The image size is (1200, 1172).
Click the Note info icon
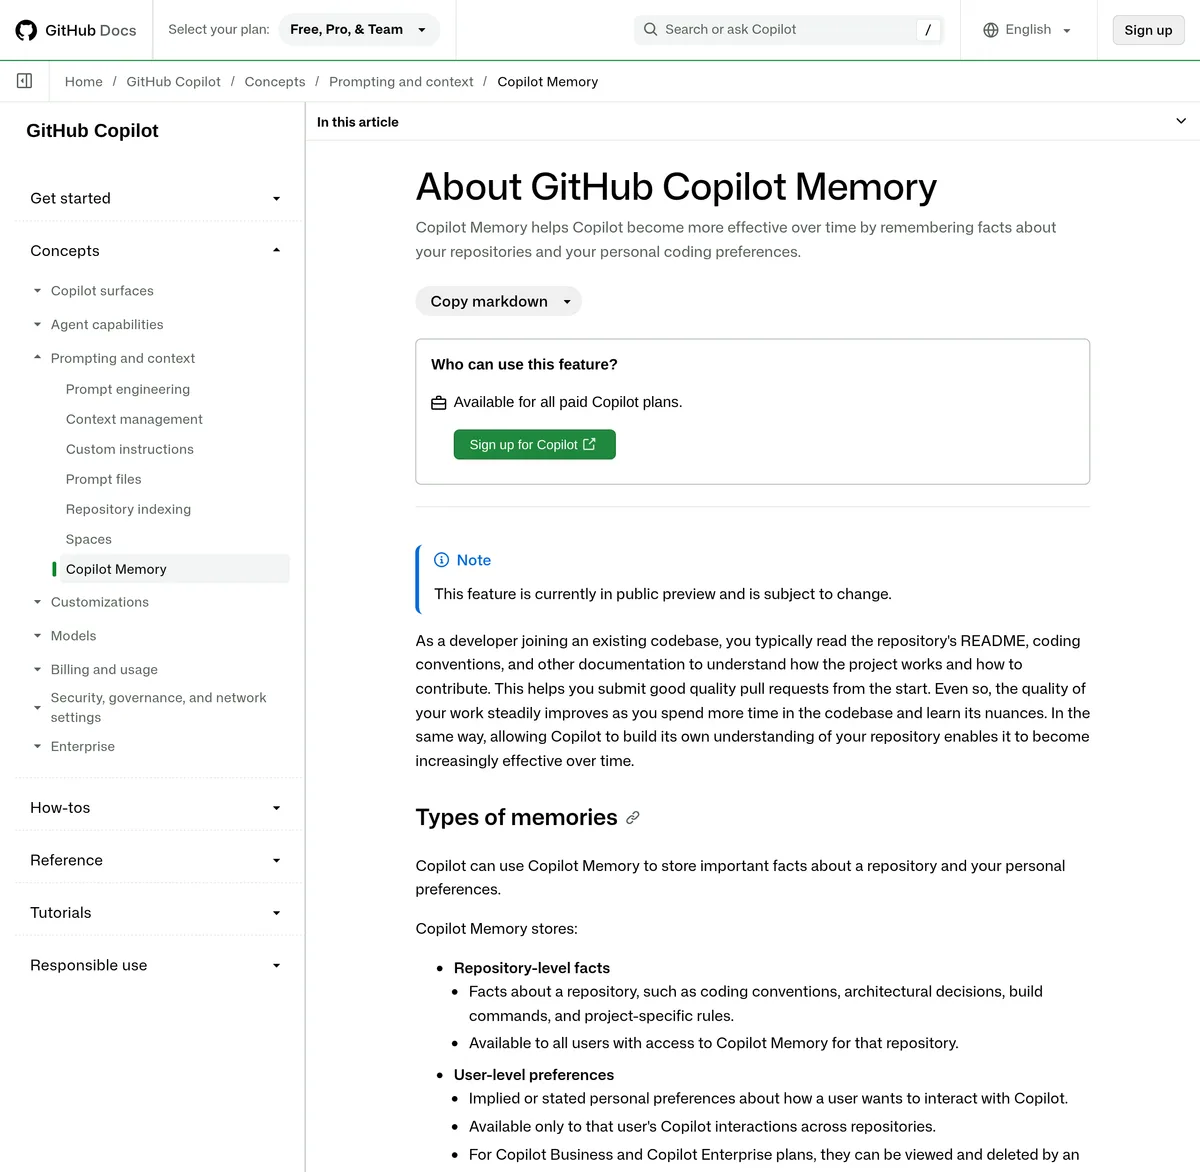pyautogui.click(x=441, y=560)
